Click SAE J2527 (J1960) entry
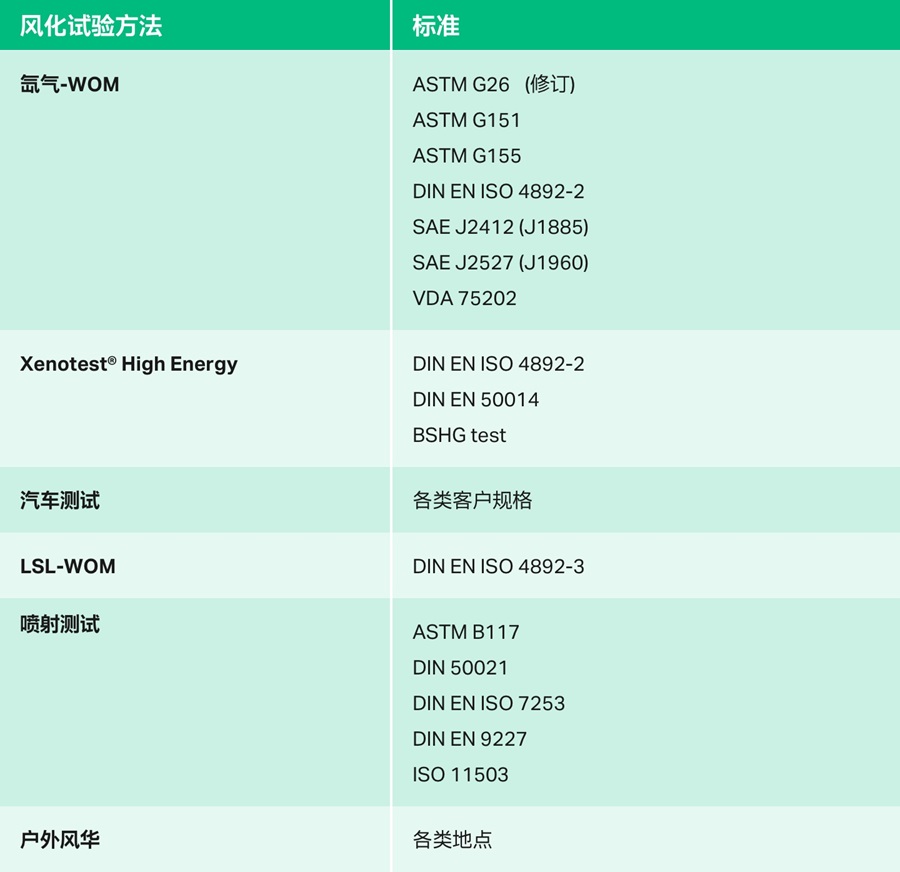This screenshot has width=900, height=872. tap(500, 263)
